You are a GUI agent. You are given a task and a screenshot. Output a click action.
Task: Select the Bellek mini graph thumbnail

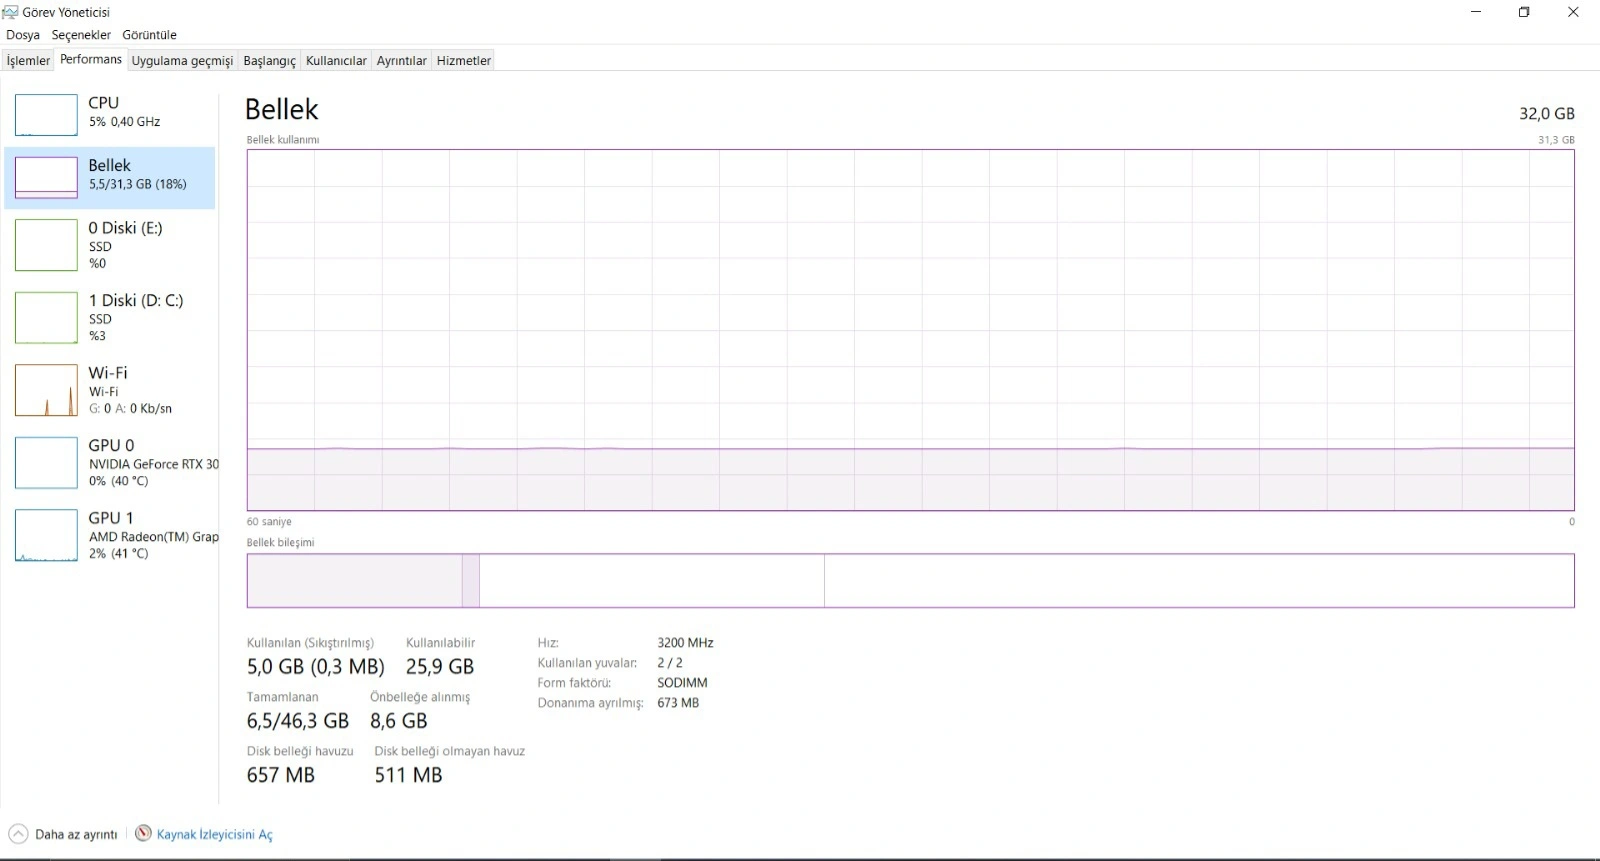tap(46, 177)
